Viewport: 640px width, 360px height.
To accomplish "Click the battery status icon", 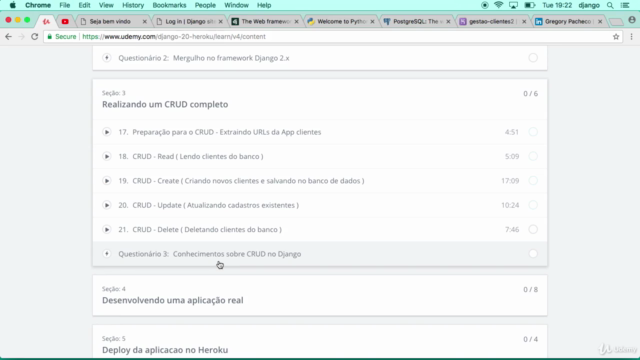I will (529, 5).
